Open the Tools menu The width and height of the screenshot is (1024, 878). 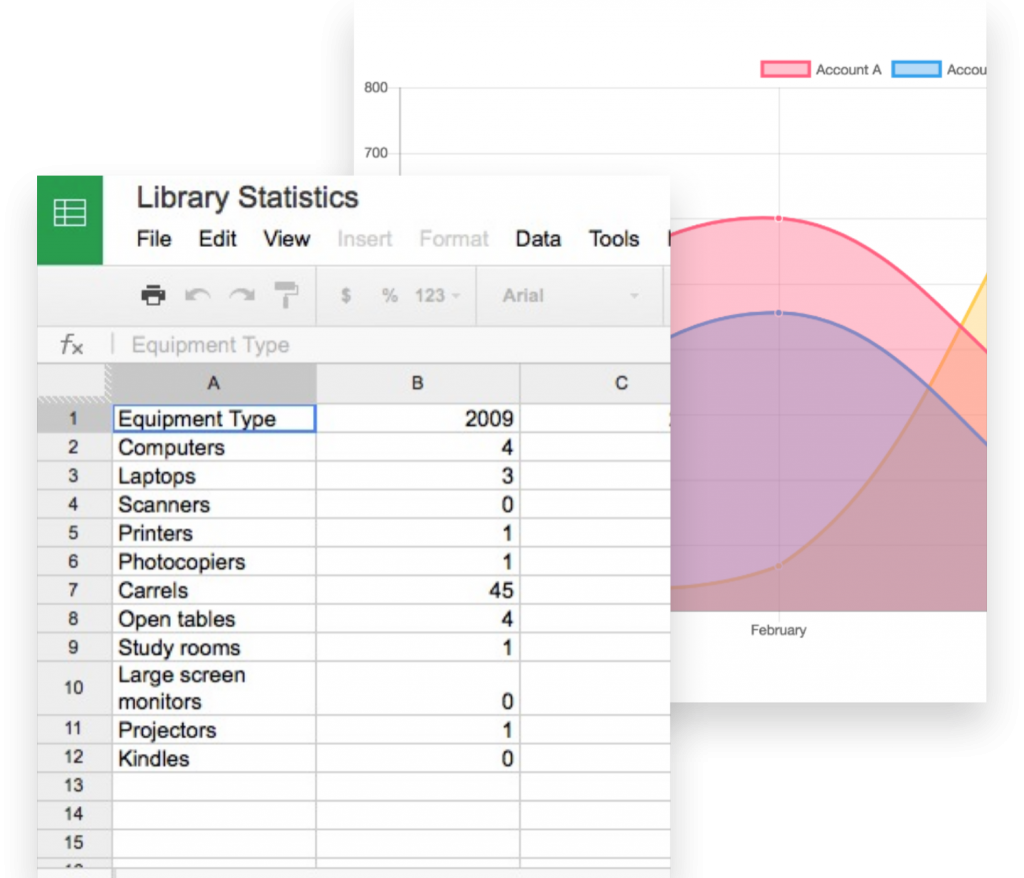coord(614,239)
